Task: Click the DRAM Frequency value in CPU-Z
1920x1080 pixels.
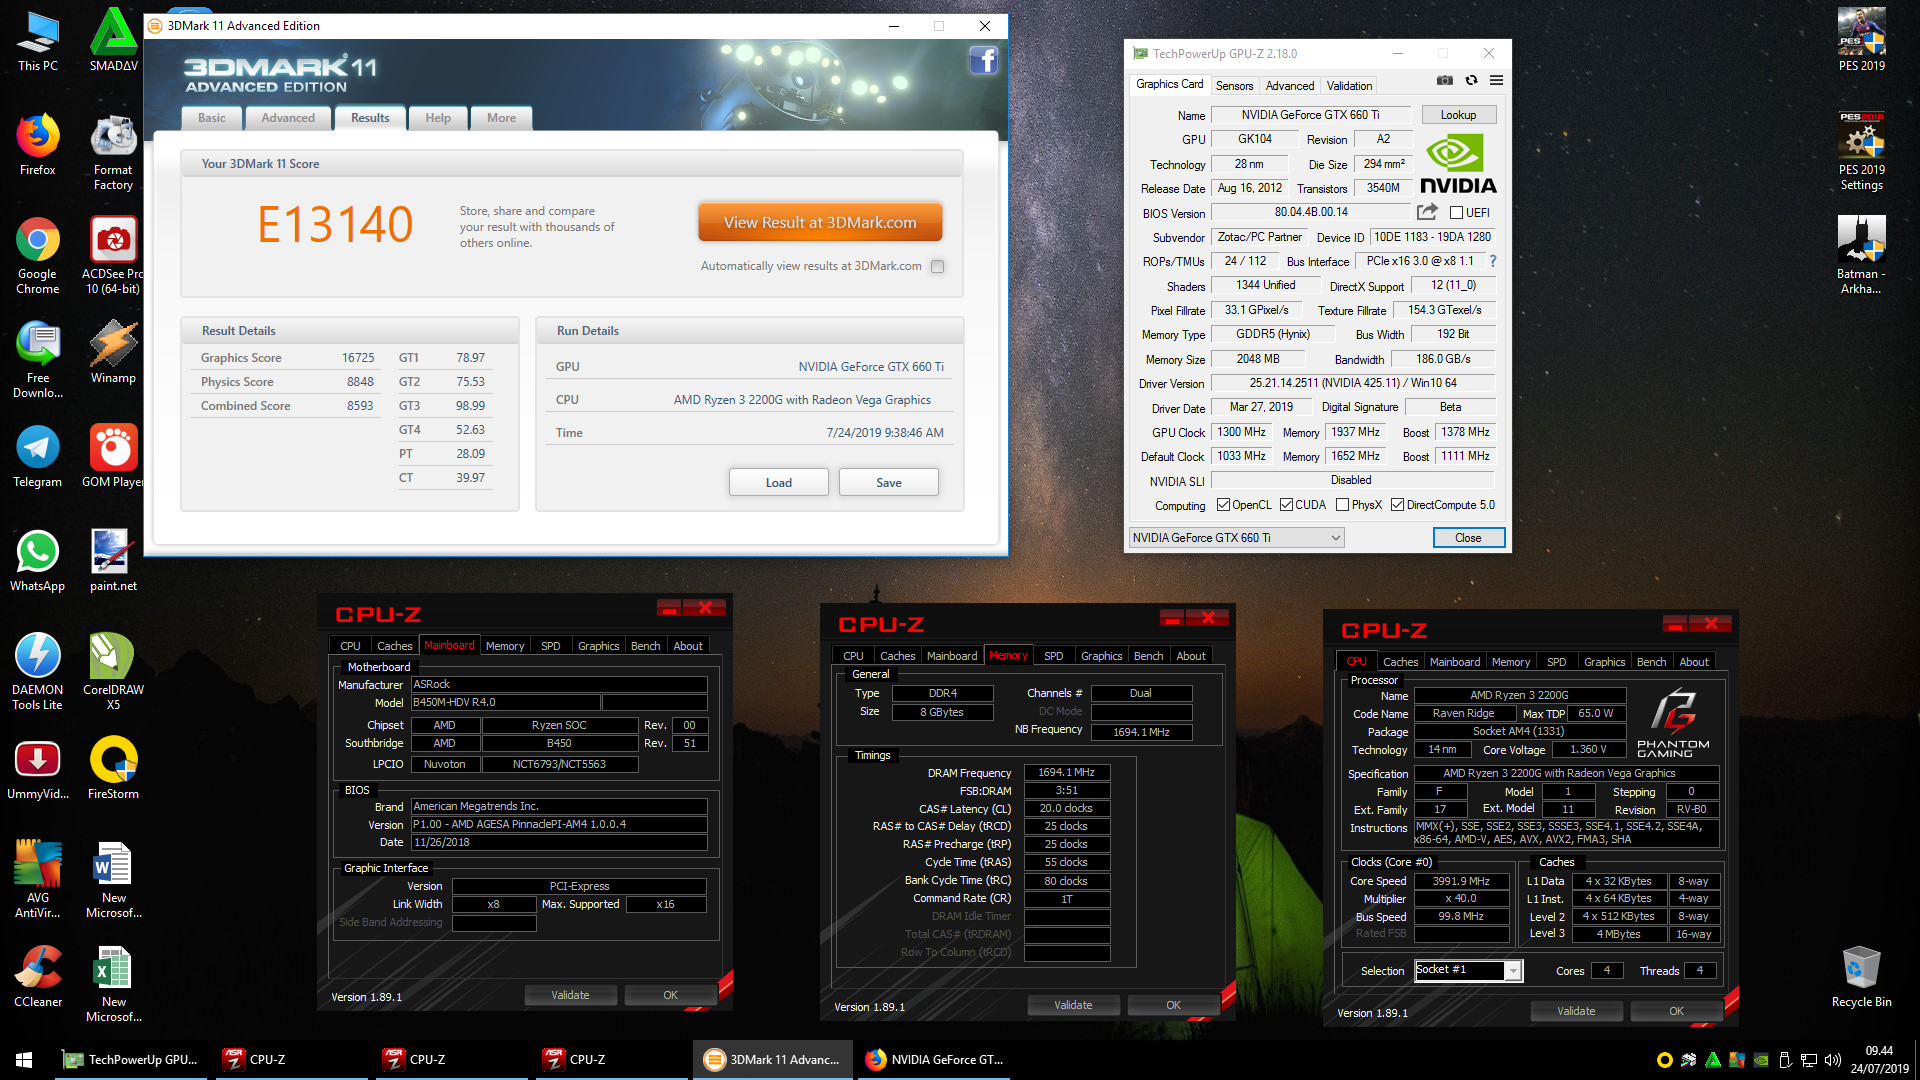Action: tap(1066, 772)
